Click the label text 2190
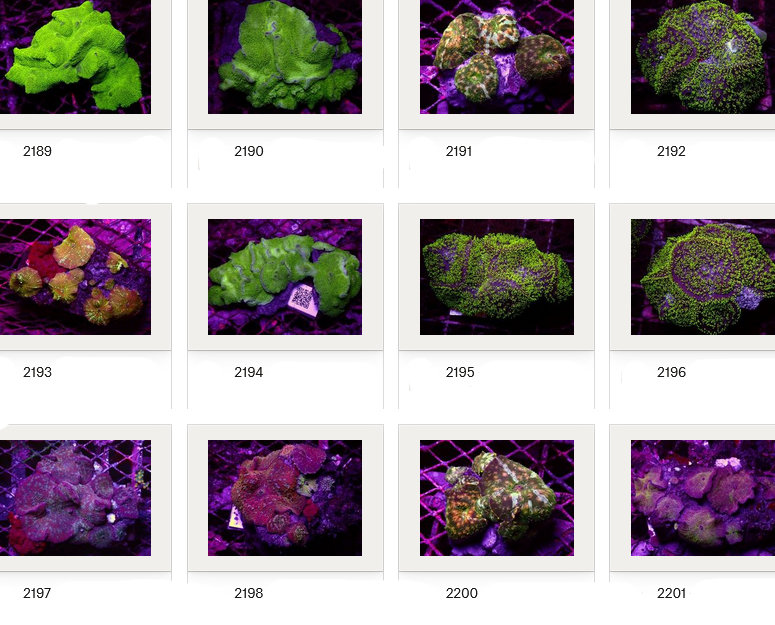 (x=249, y=151)
